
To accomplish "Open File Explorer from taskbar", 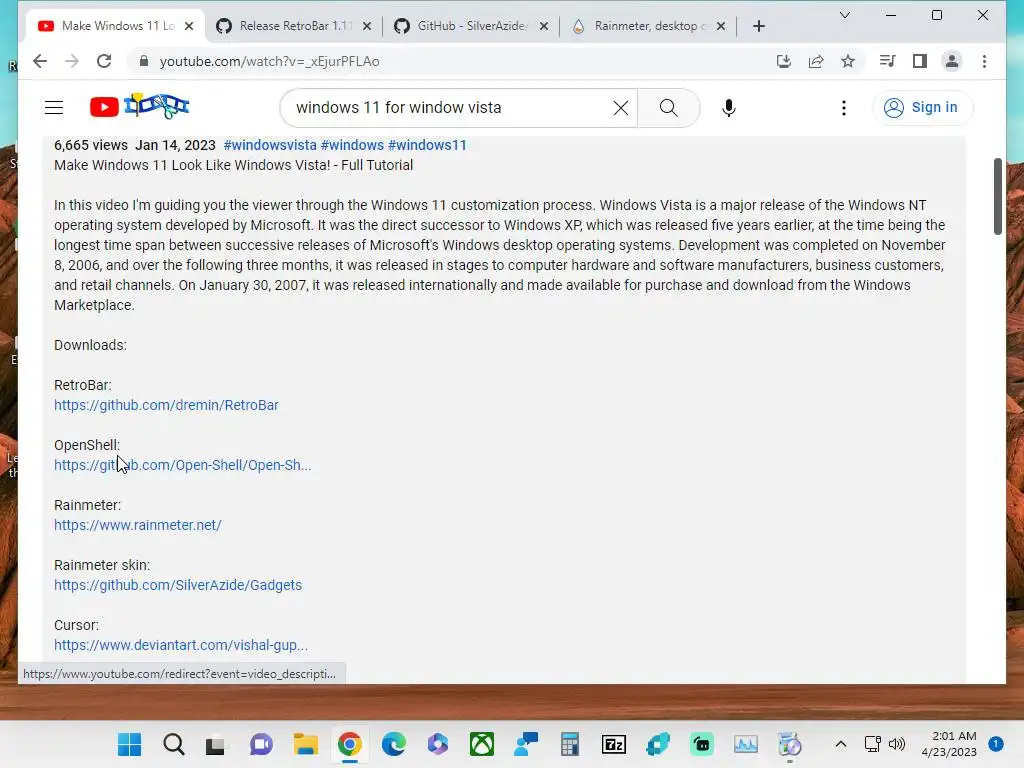I will (305, 744).
